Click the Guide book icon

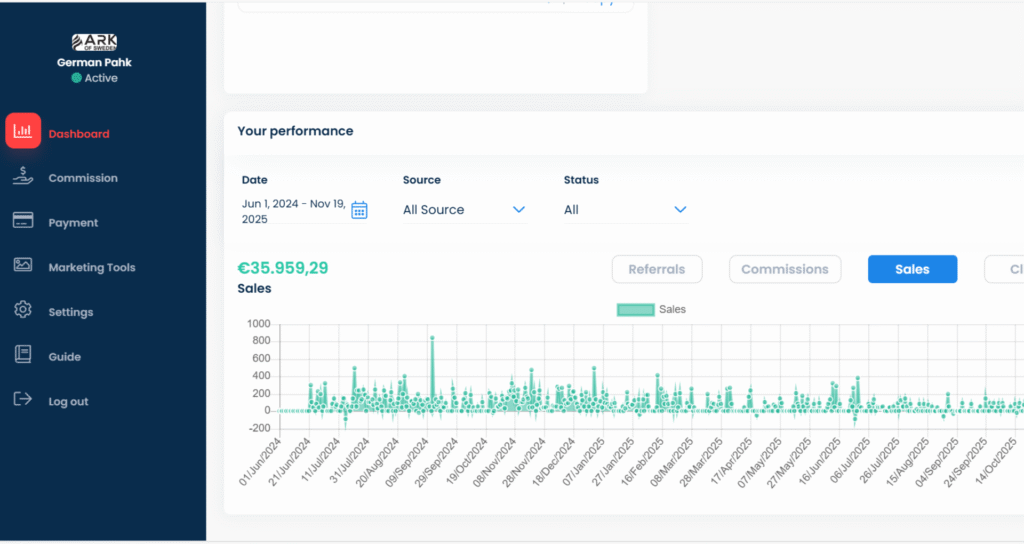pos(23,355)
